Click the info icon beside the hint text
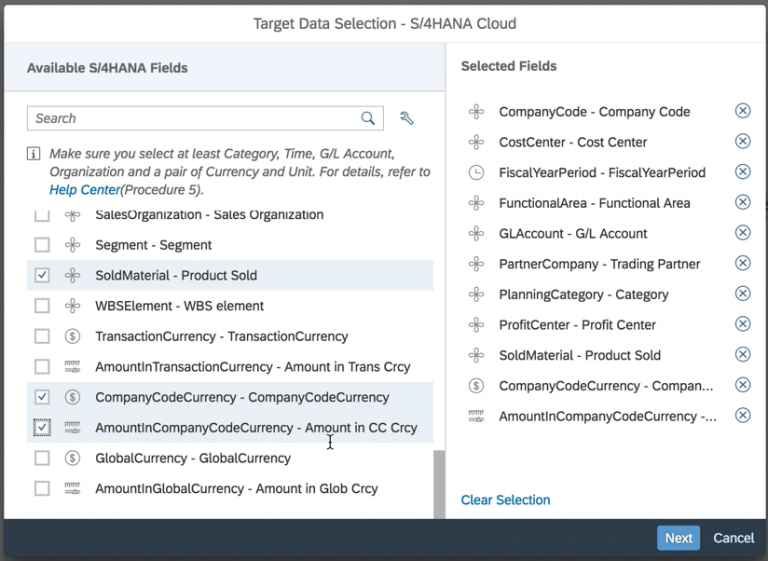 click(x=33, y=154)
